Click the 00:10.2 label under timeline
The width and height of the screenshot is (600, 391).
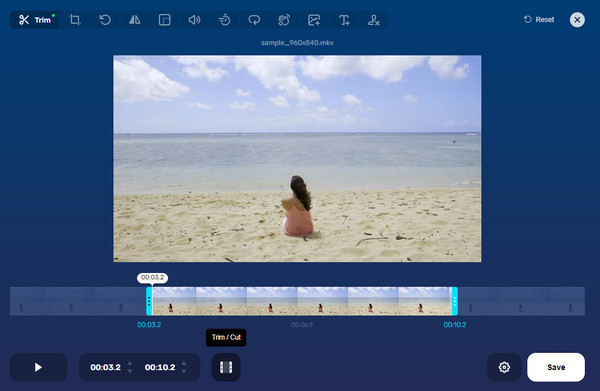pos(455,325)
